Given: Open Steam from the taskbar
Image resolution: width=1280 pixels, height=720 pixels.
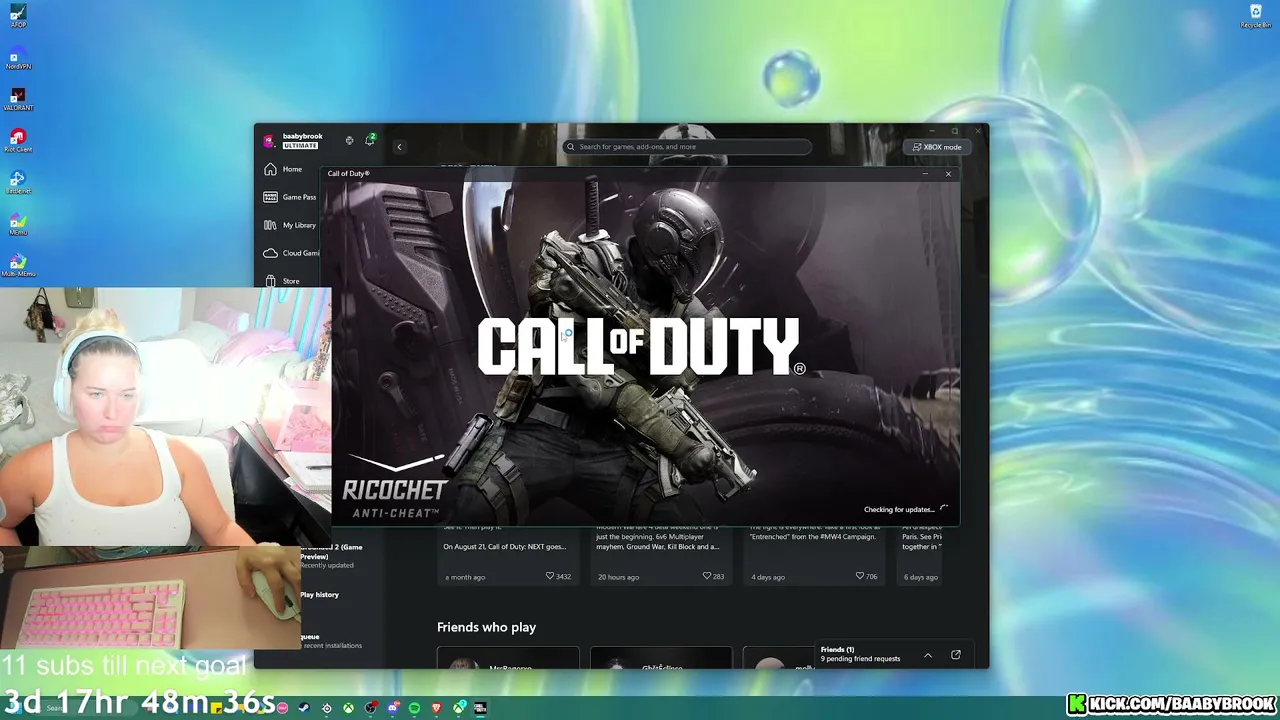Looking at the screenshot, I should click(304, 708).
